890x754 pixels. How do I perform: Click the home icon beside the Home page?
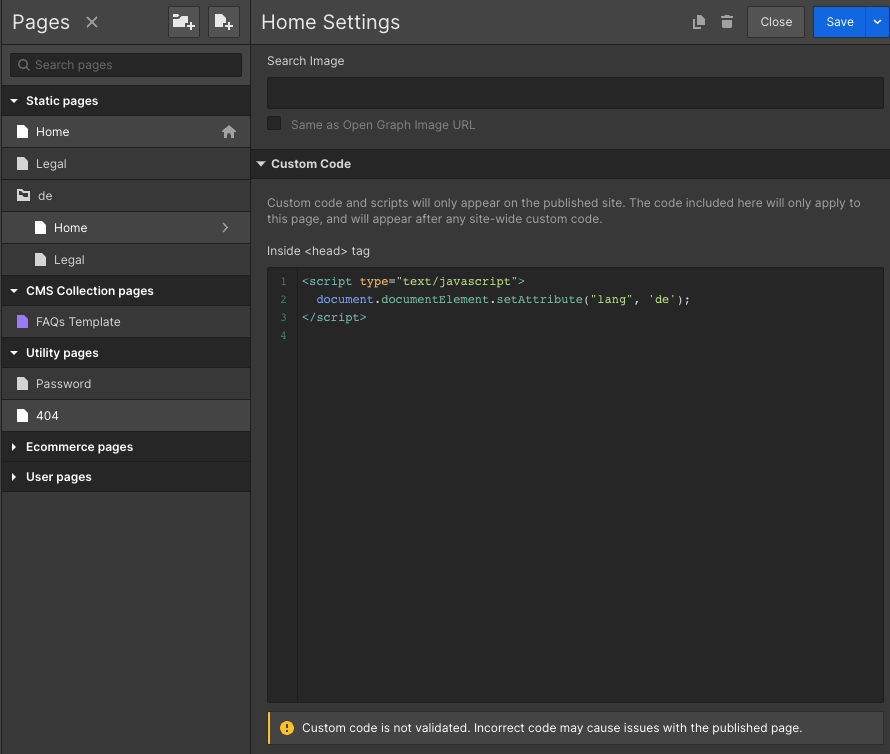229,132
